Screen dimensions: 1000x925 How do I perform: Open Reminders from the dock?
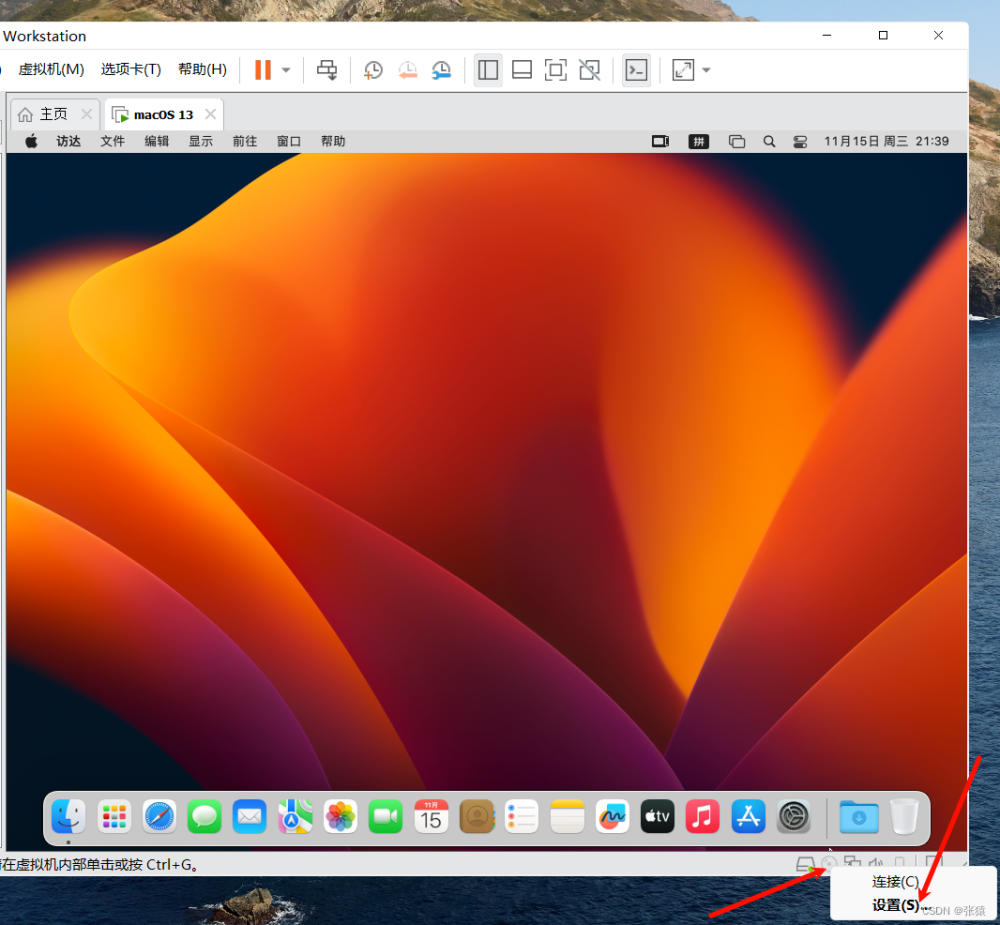(x=521, y=817)
